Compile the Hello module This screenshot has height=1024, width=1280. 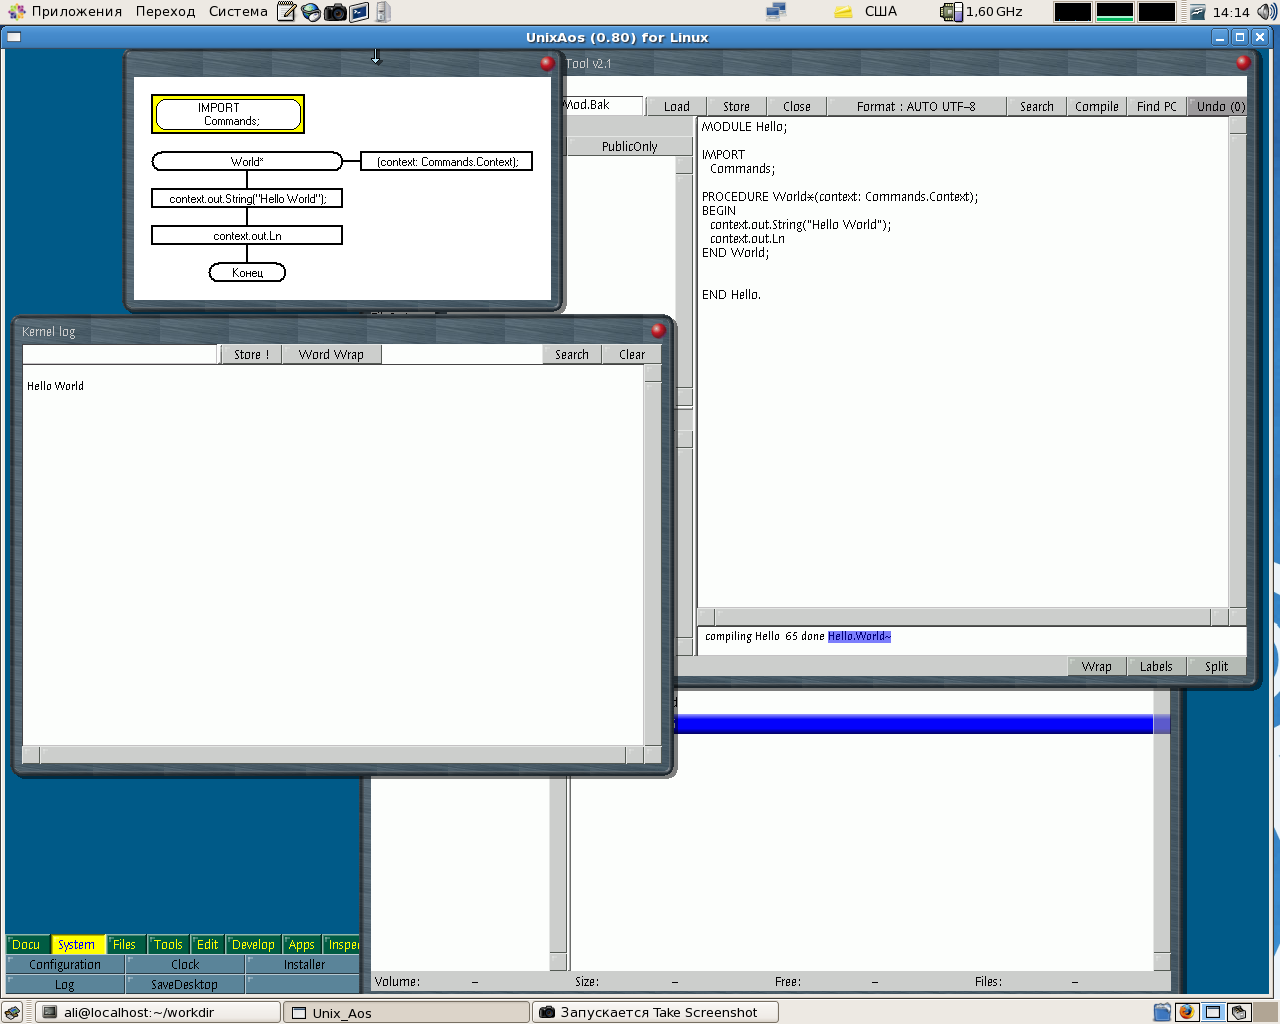click(1097, 107)
